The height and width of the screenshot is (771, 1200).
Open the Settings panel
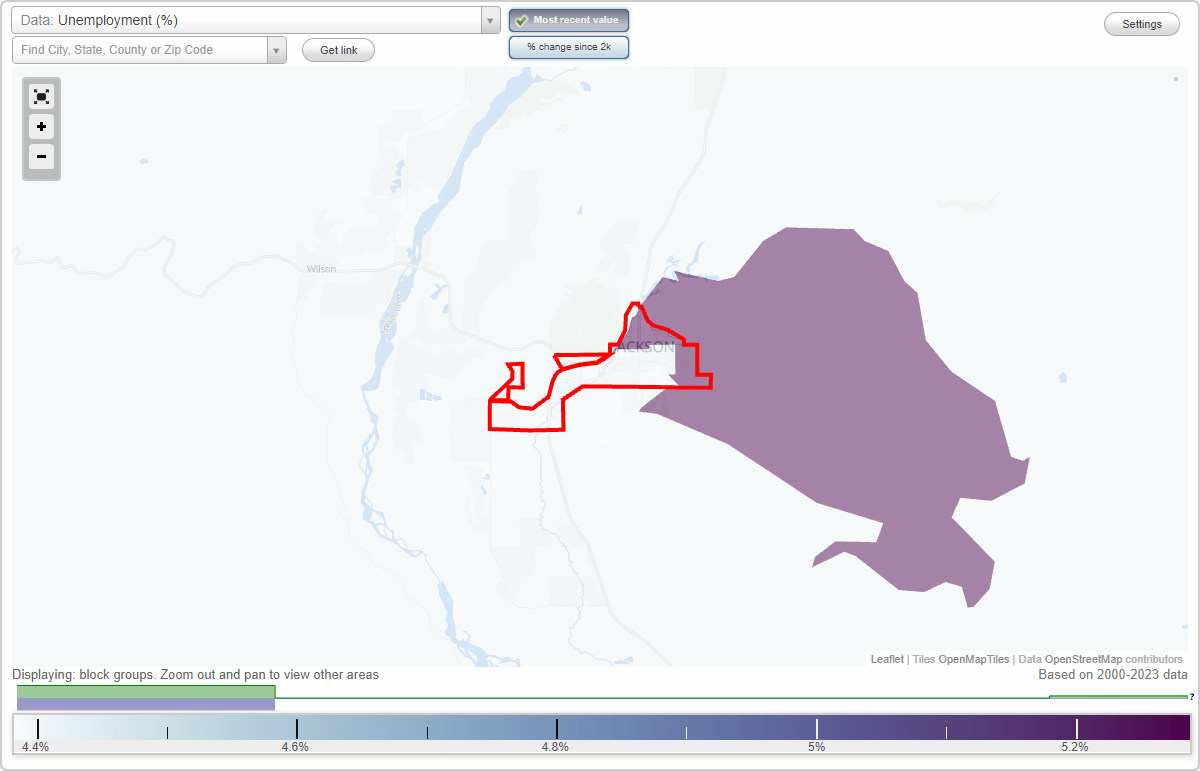coord(1141,23)
